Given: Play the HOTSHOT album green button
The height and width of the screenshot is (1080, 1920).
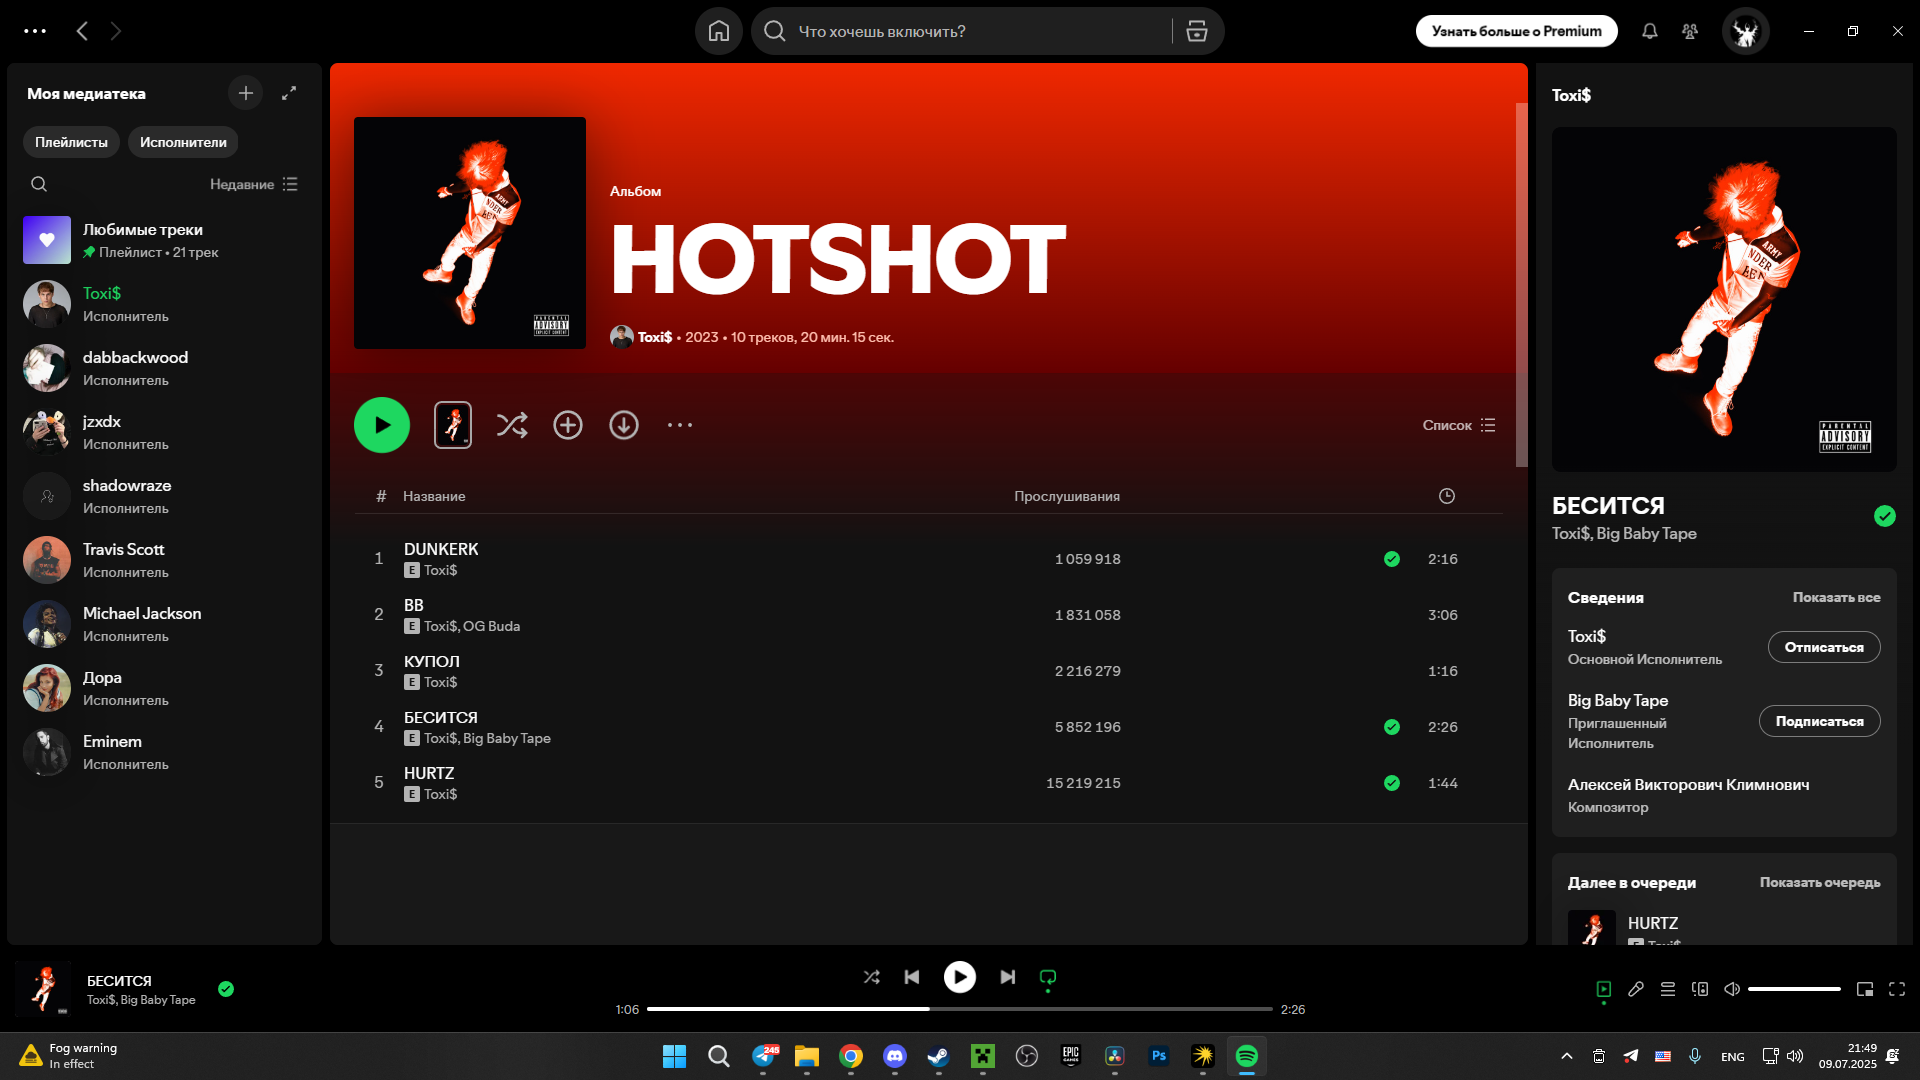Looking at the screenshot, I should (x=382, y=425).
